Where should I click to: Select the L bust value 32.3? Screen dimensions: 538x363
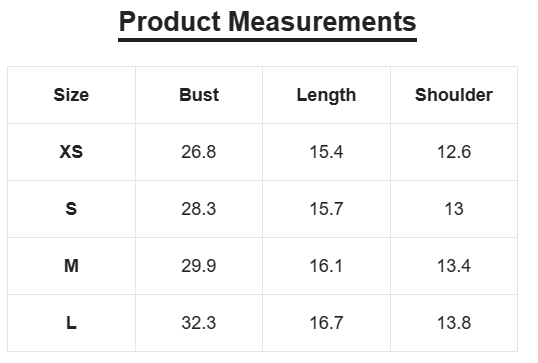click(199, 323)
